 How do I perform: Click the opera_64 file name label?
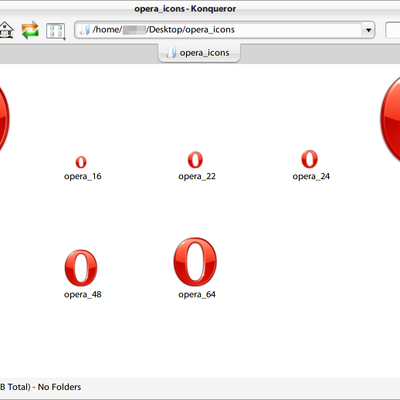pyautogui.click(x=197, y=295)
